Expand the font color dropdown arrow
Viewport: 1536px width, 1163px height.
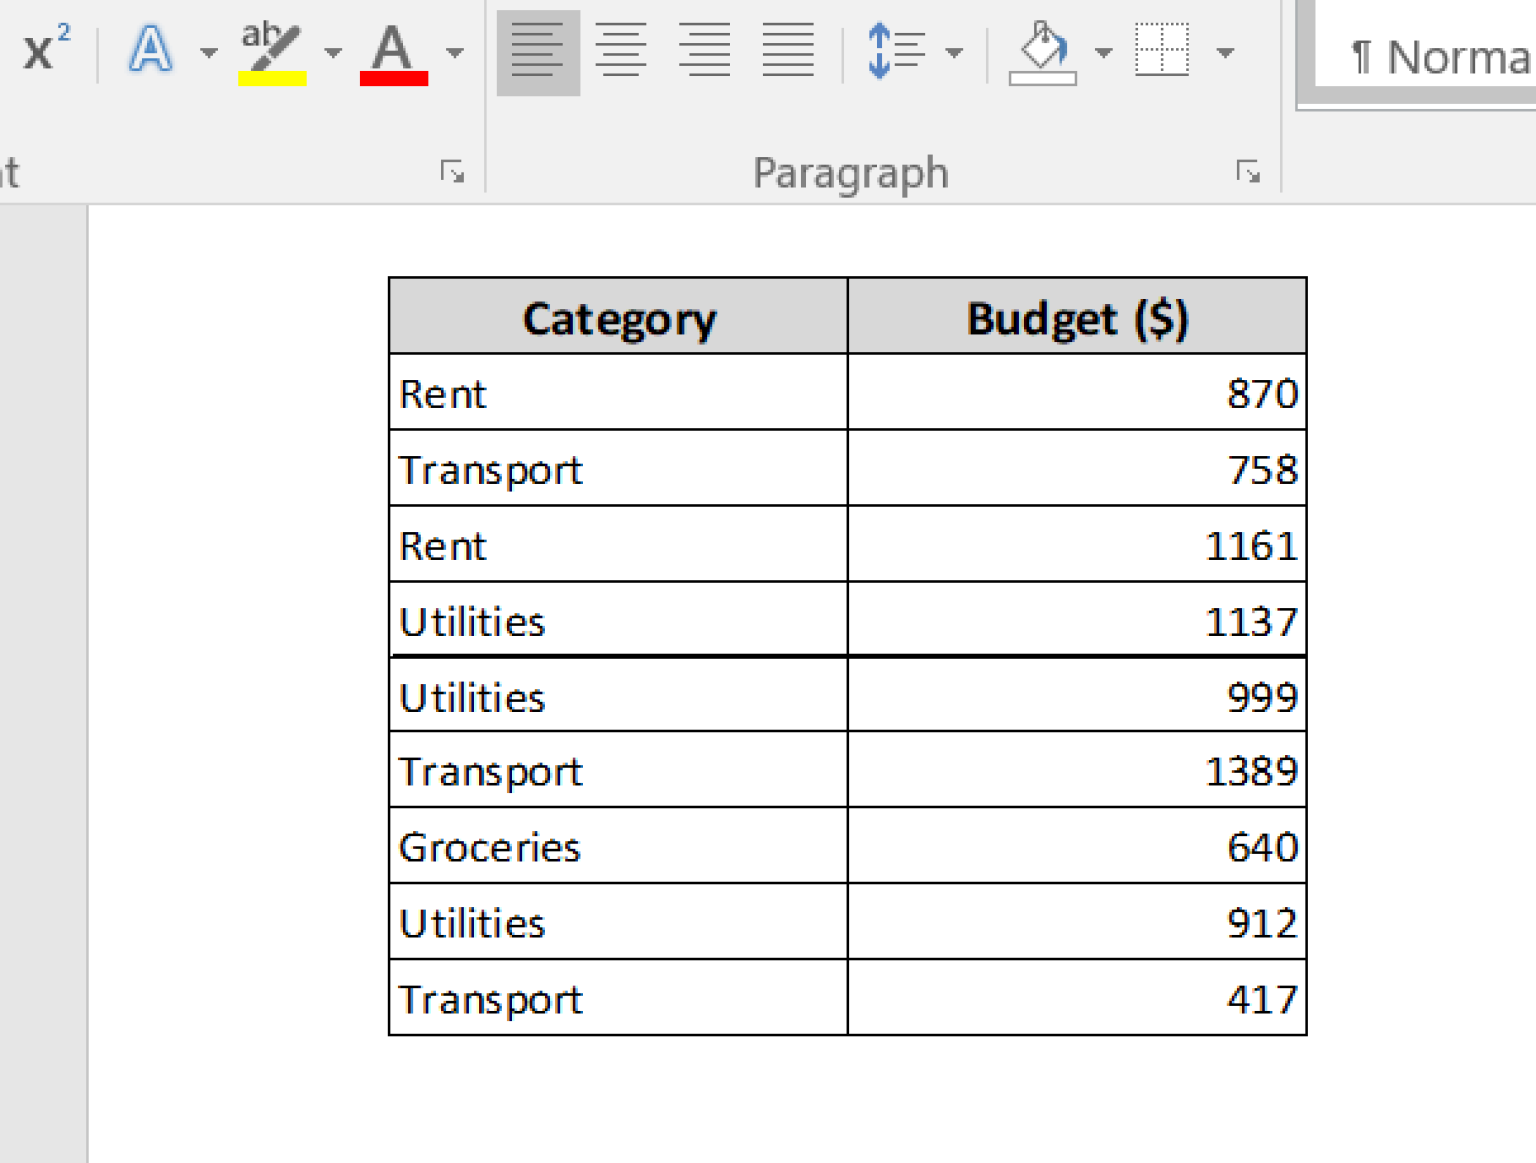tap(455, 50)
